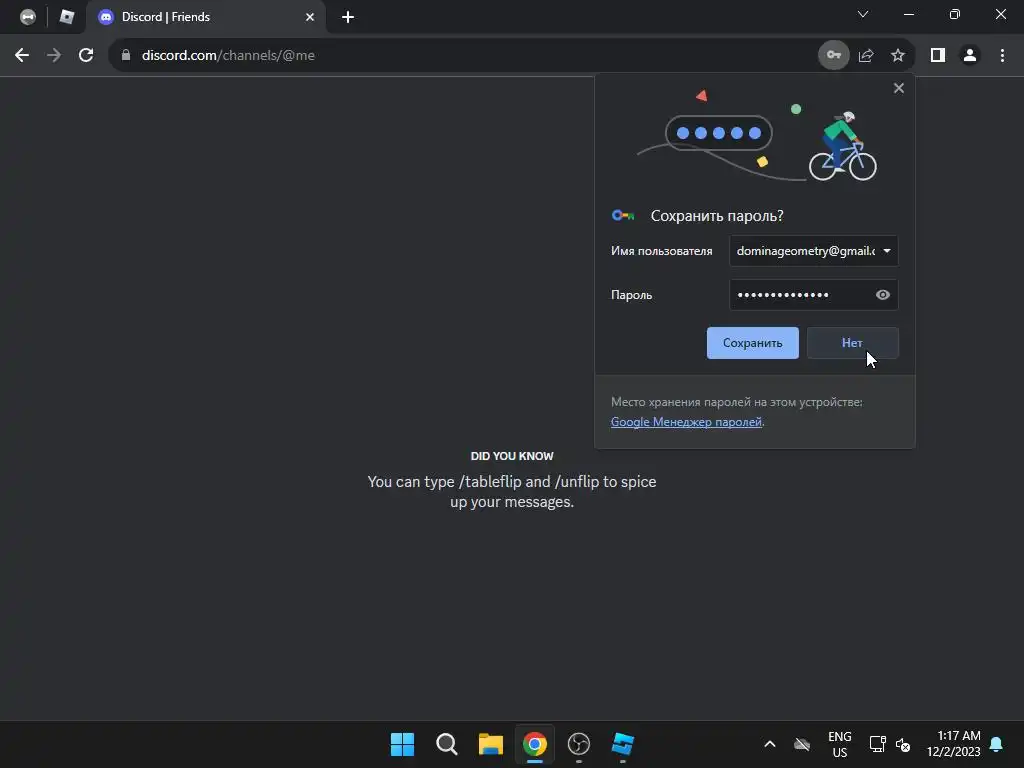The image size is (1024, 768).
Task: Reload the Discord page
Action: 86,56
